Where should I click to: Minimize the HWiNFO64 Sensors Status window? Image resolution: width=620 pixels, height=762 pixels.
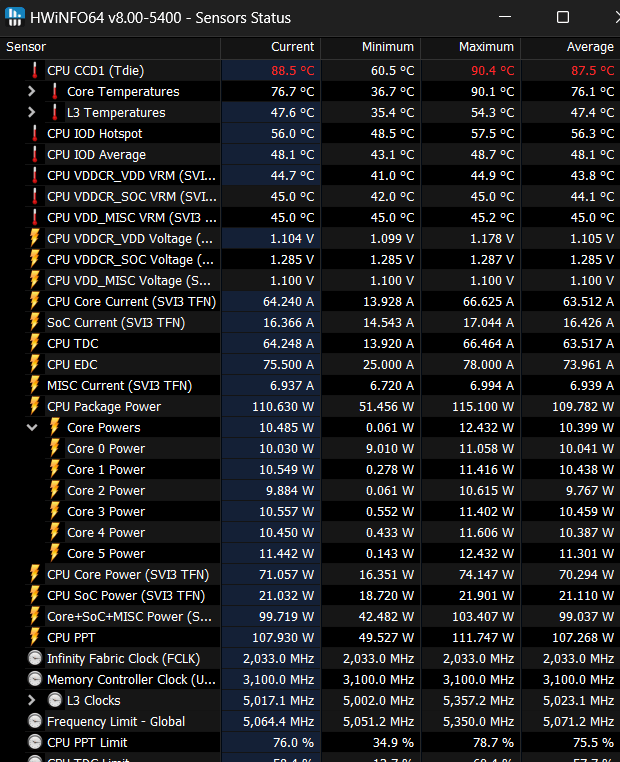(x=505, y=17)
